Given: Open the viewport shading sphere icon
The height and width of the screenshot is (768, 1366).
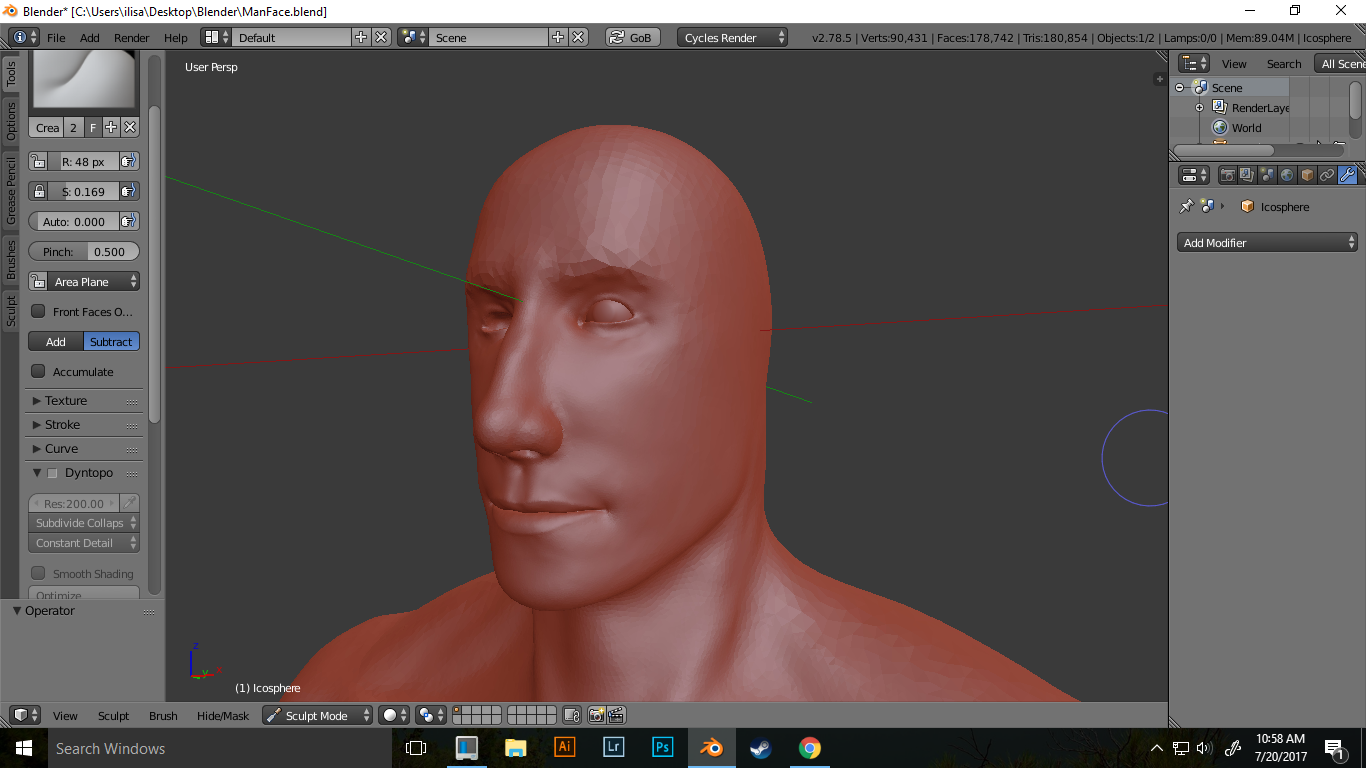Looking at the screenshot, I should tap(394, 715).
